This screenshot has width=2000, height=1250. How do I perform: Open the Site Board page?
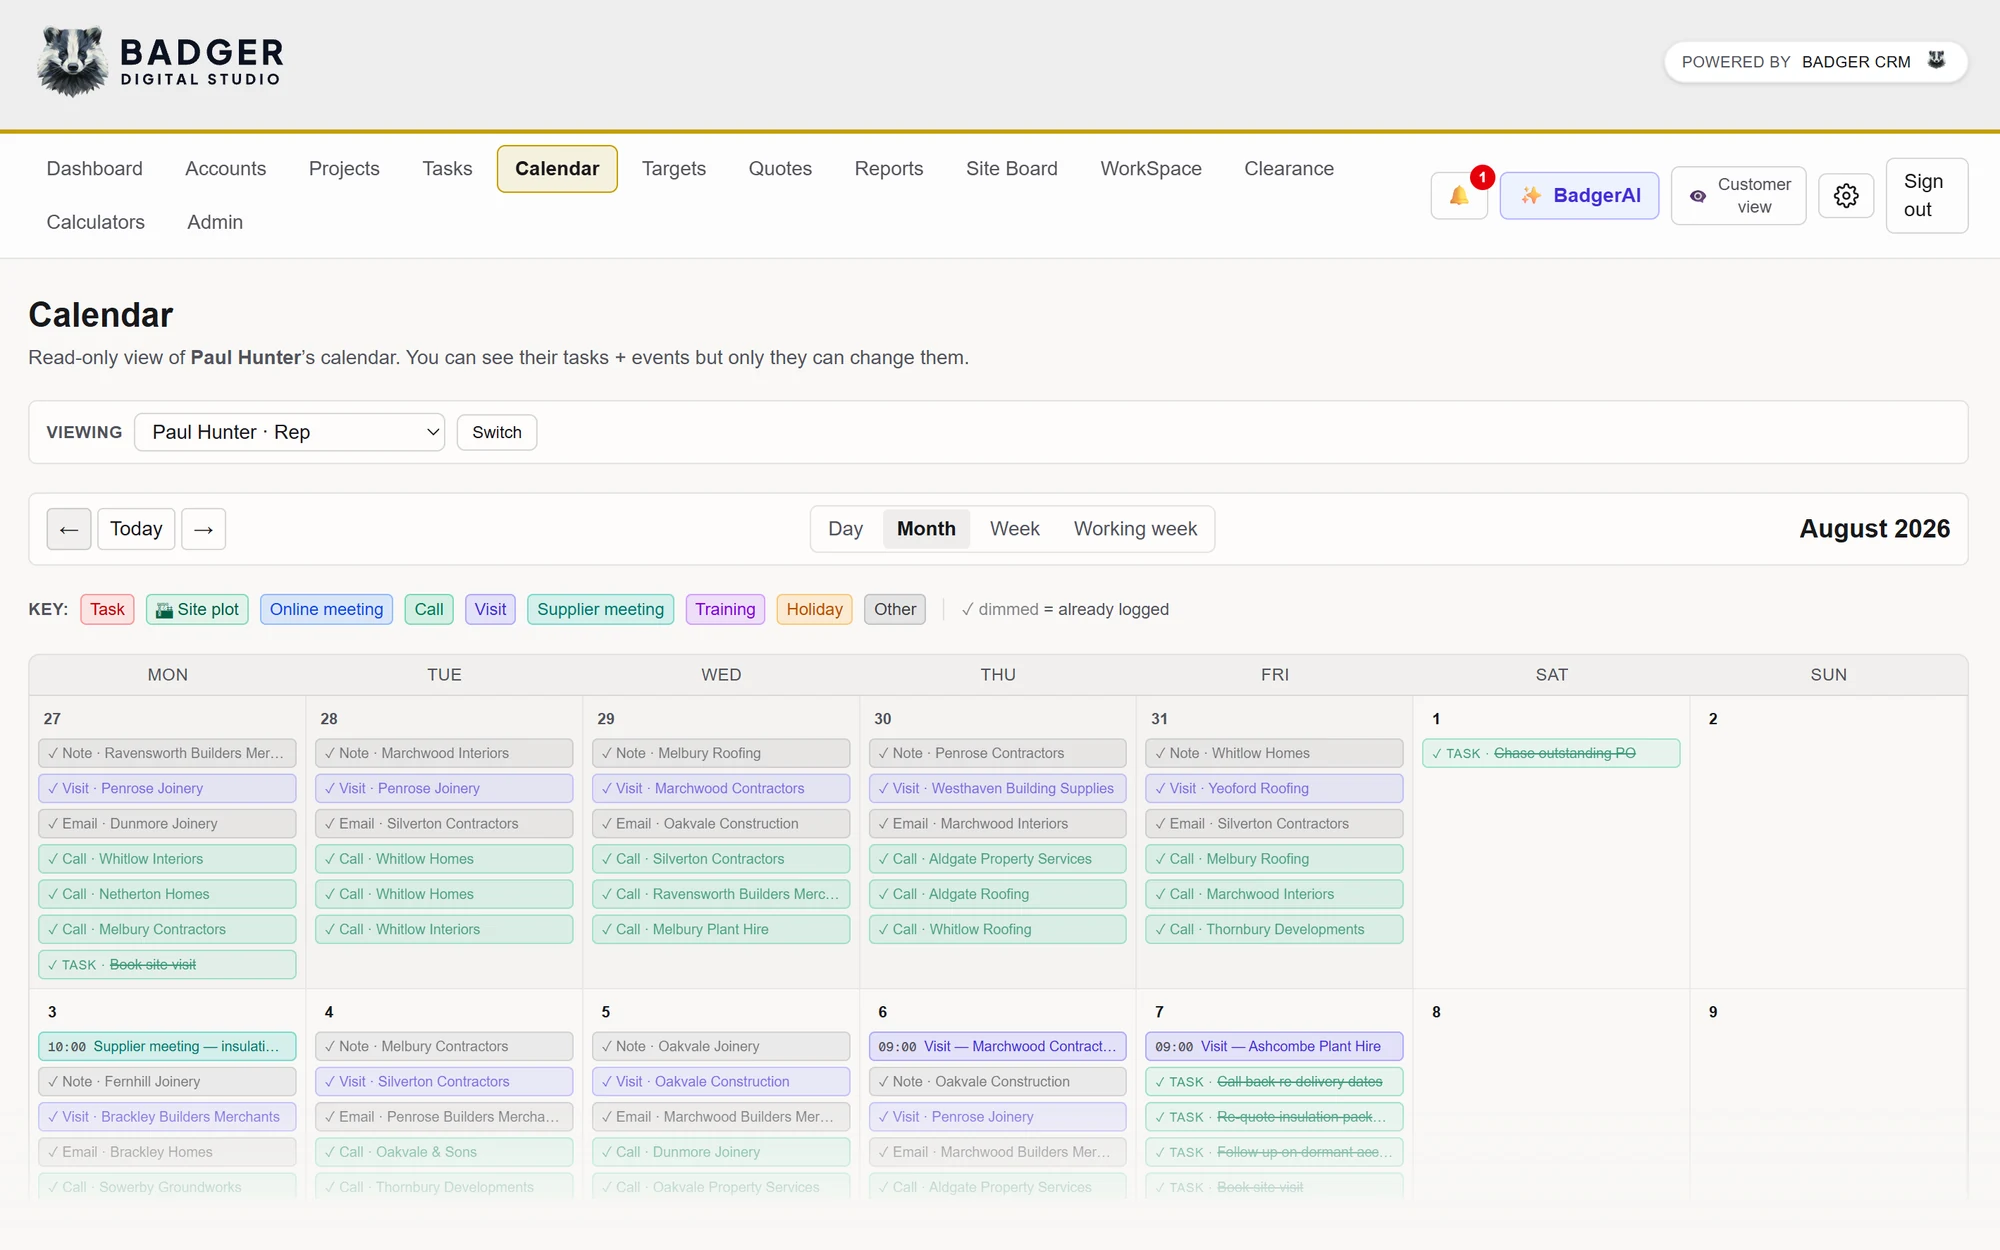point(1012,169)
